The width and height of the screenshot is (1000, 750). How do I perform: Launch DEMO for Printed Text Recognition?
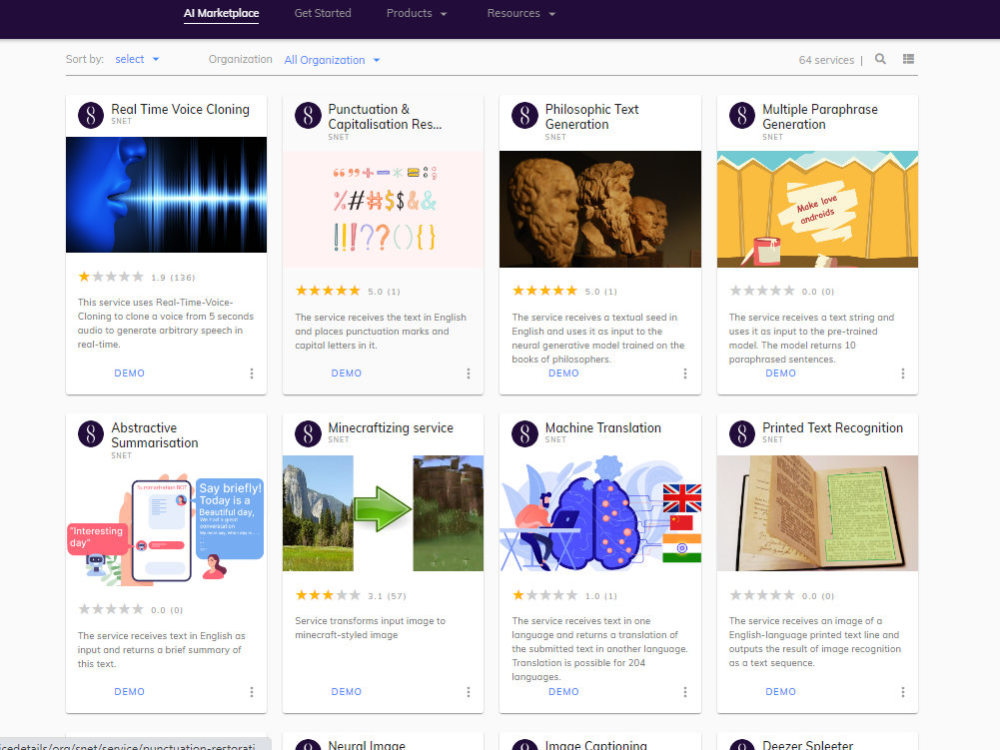781,691
